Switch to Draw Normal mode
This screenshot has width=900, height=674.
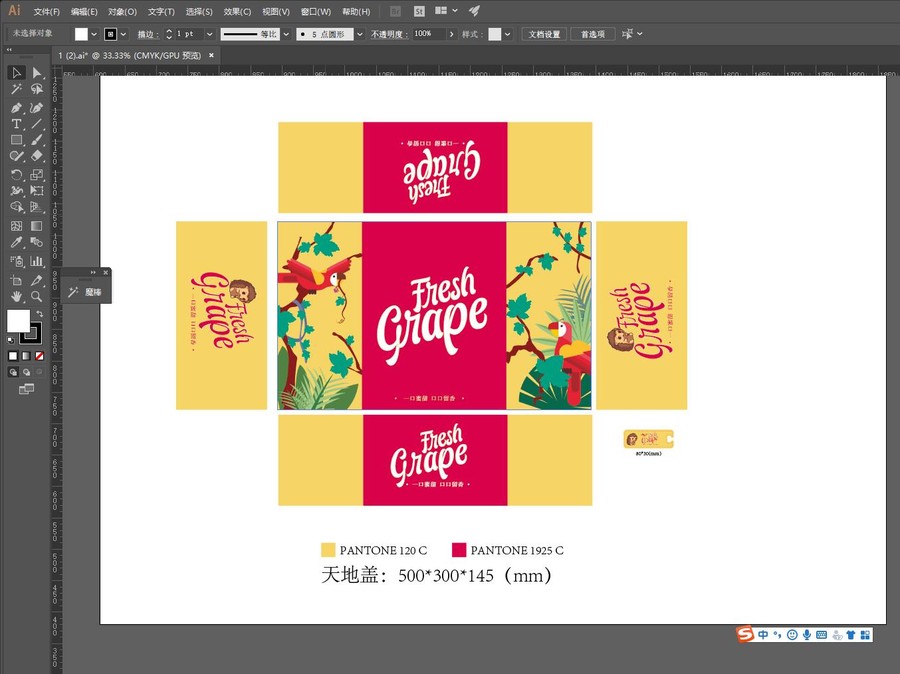(13, 372)
